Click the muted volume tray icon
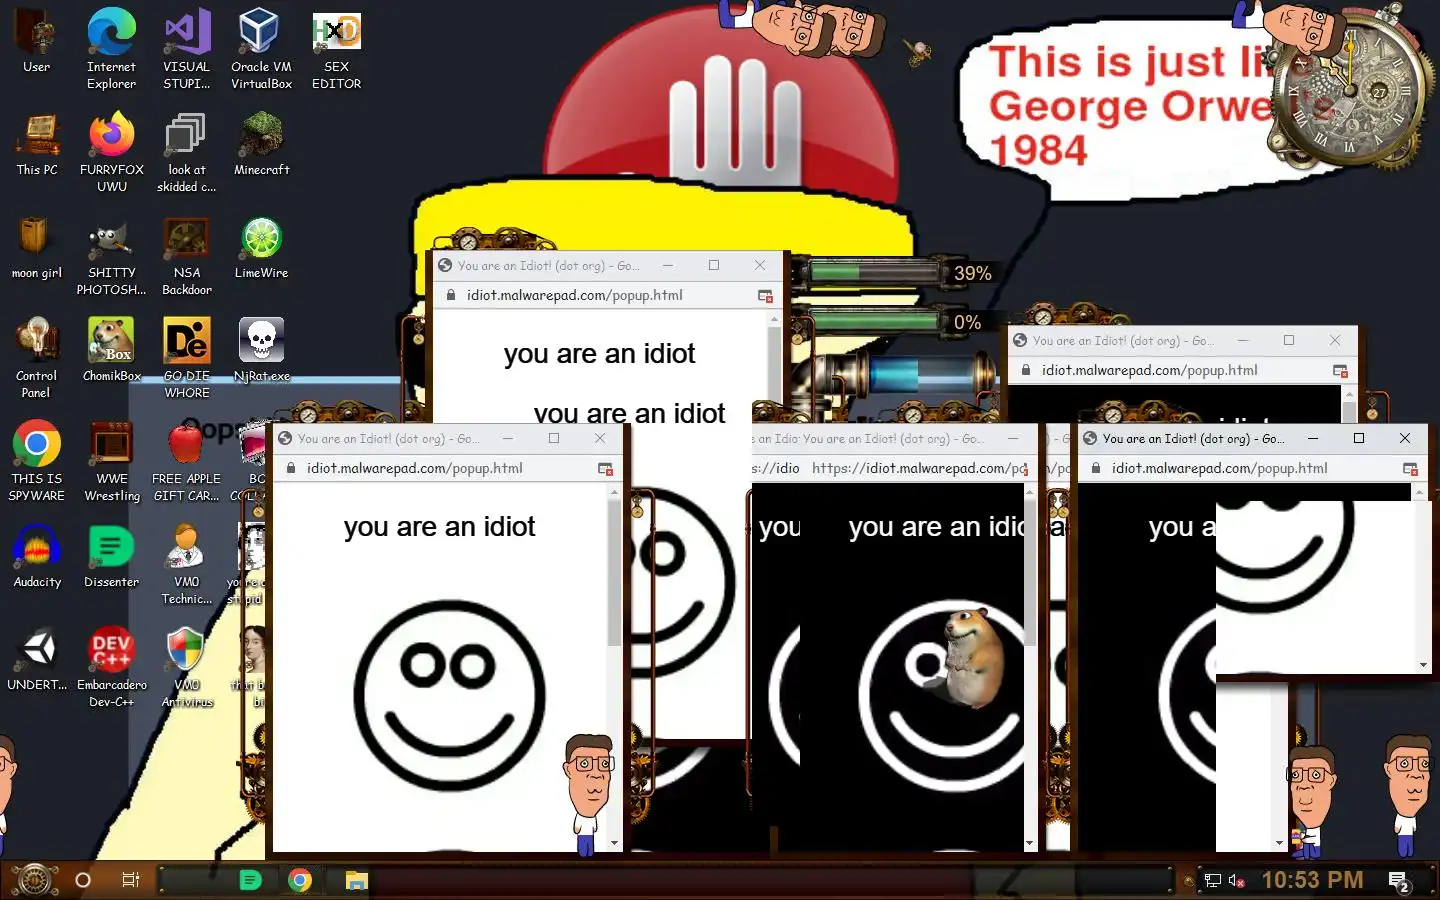Image resolution: width=1440 pixels, height=900 pixels. click(x=1236, y=881)
